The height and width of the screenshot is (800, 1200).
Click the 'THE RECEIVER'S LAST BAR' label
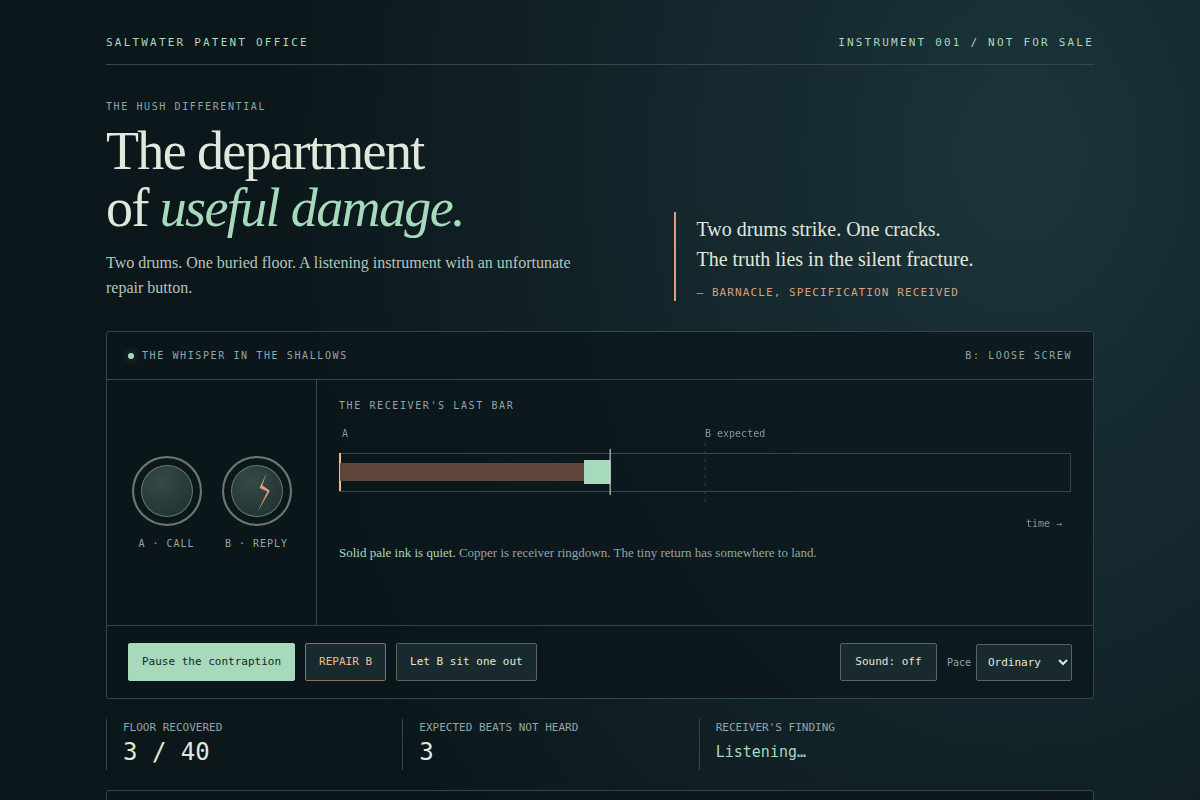click(x=426, y=406)
